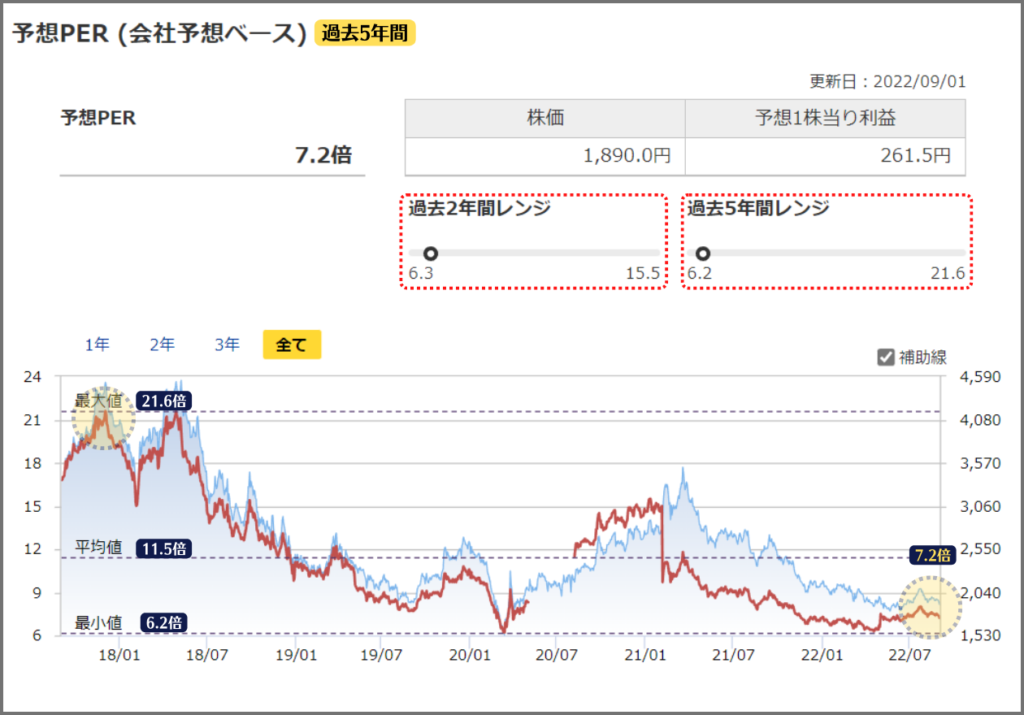Click the 過去5年間 yellow badge
Image resolution: width=1024 pixels, height=715 pixels.
[365, 33]
